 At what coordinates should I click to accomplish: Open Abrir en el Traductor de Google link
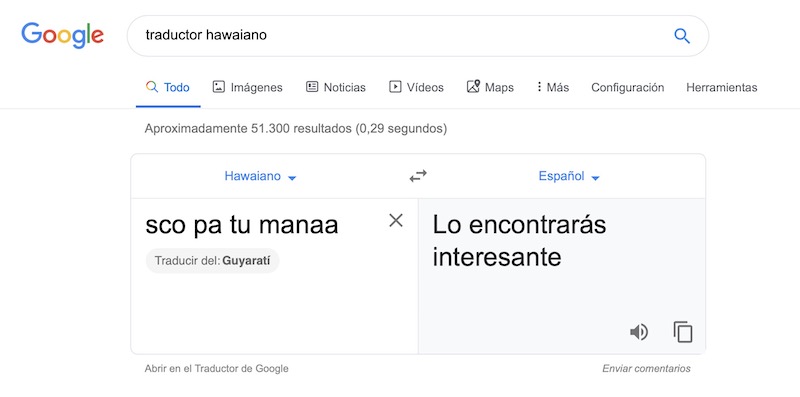pos(216,368)
